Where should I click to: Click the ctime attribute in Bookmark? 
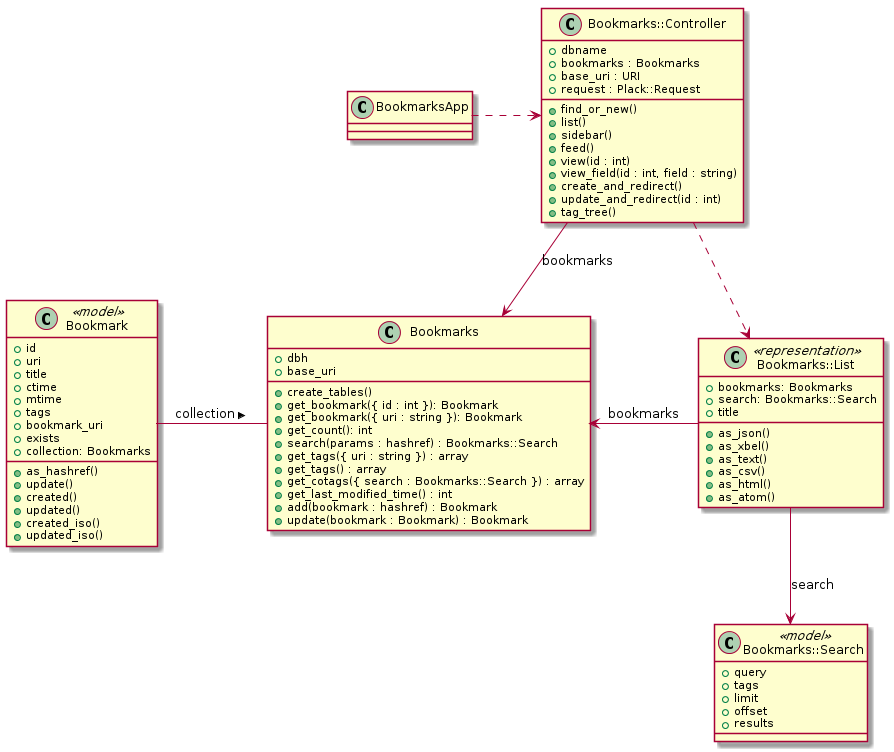pyautogui.click(x=41, y=387)
